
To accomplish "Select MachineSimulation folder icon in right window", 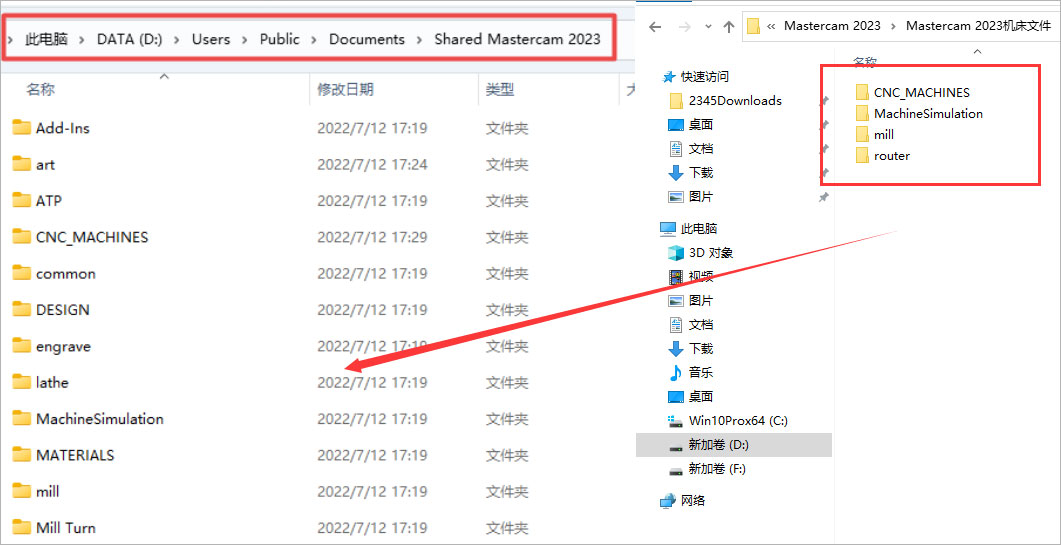I will coord(862,113).
